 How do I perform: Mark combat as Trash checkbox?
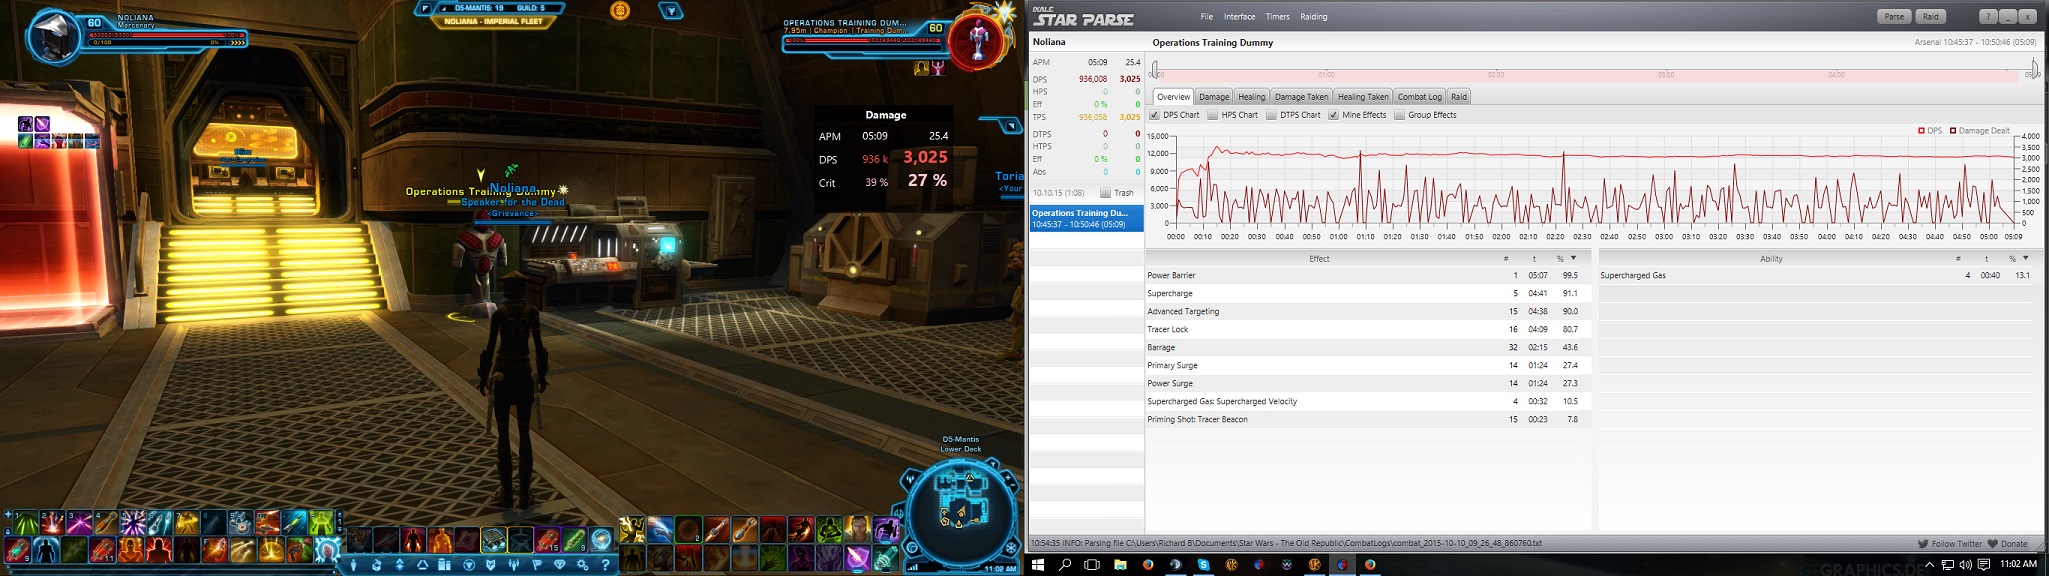1105,193
